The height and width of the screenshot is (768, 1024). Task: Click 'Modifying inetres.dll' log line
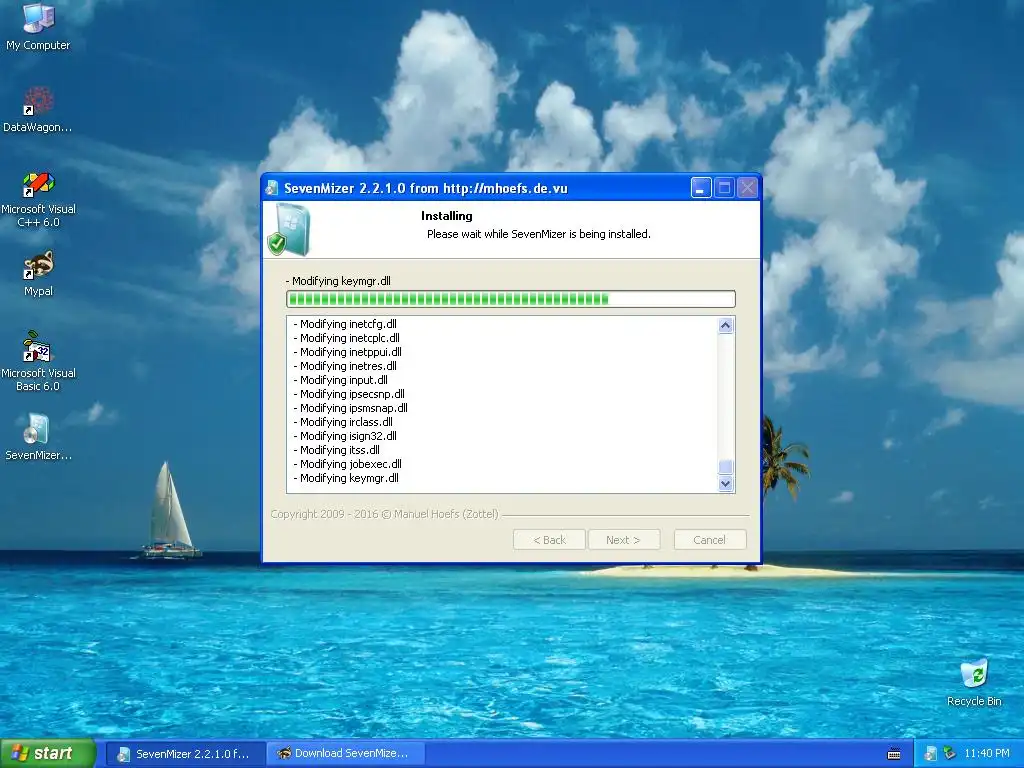point(345,366)
